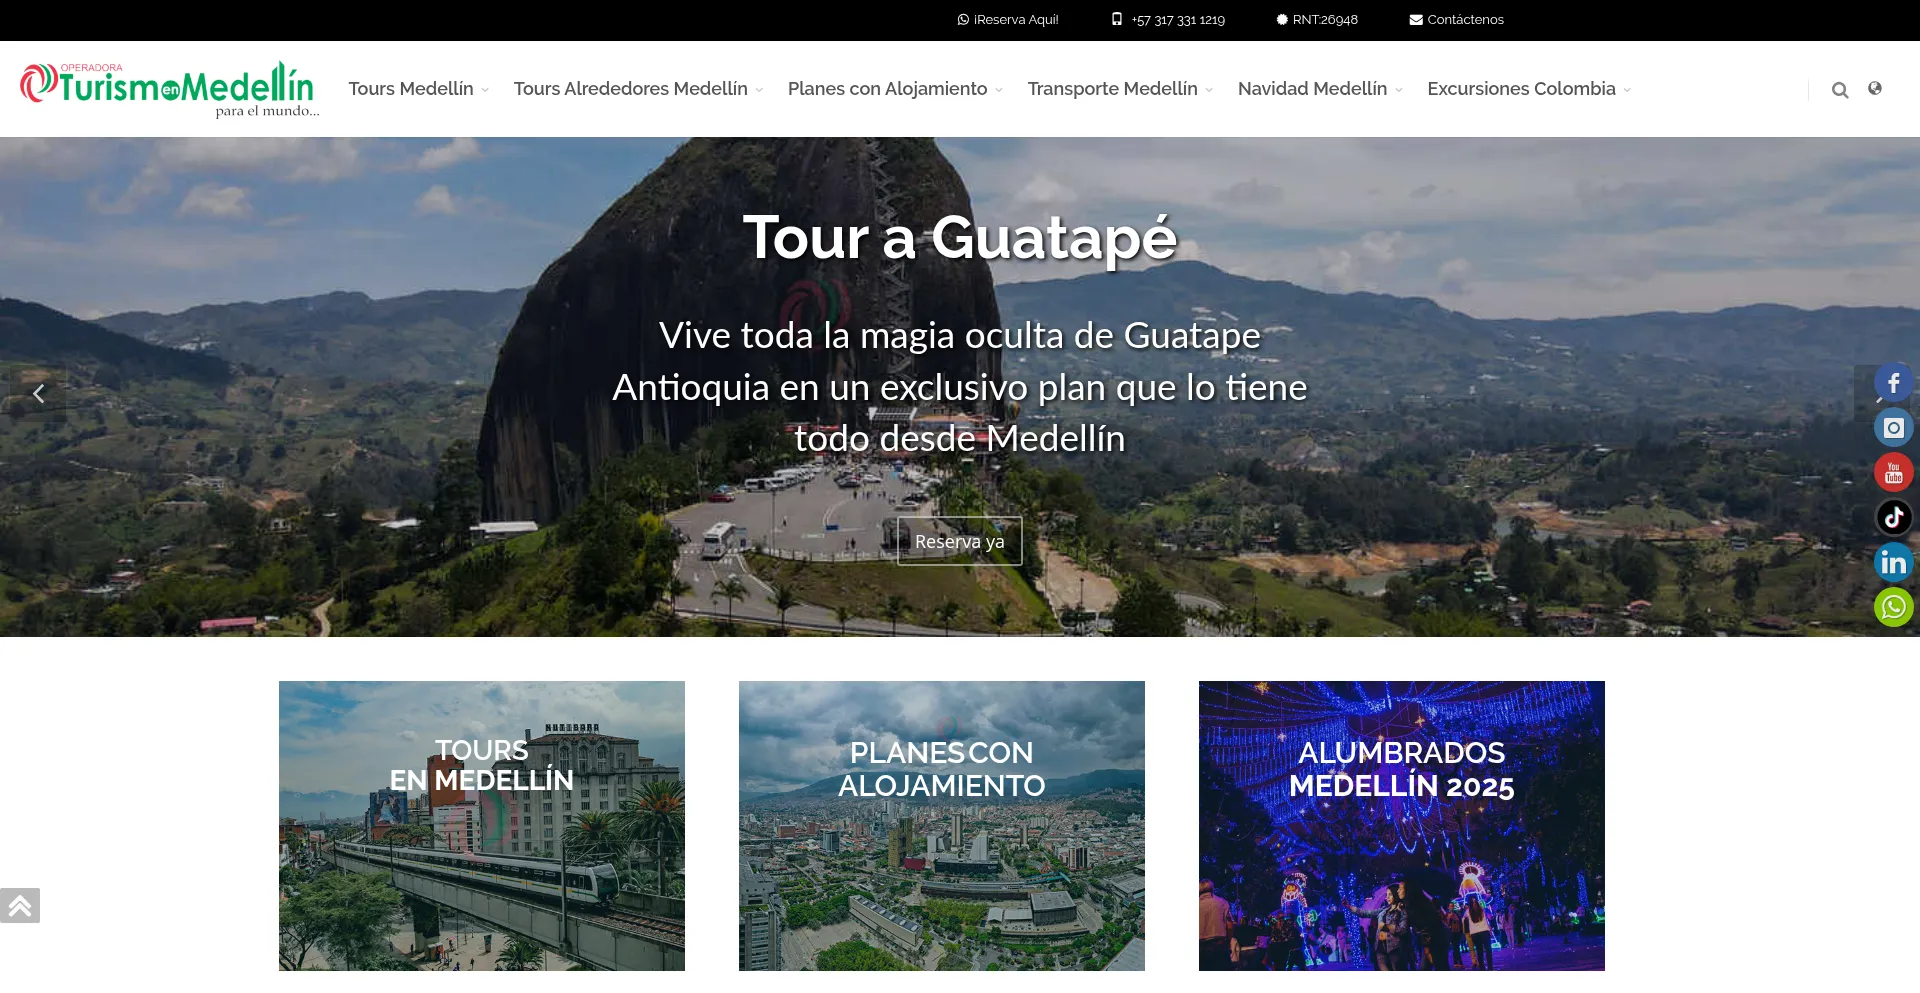This screenshot has height=993, width=1920.
Task: Click the search magnifier icon
Action: tap(1839, 90)
